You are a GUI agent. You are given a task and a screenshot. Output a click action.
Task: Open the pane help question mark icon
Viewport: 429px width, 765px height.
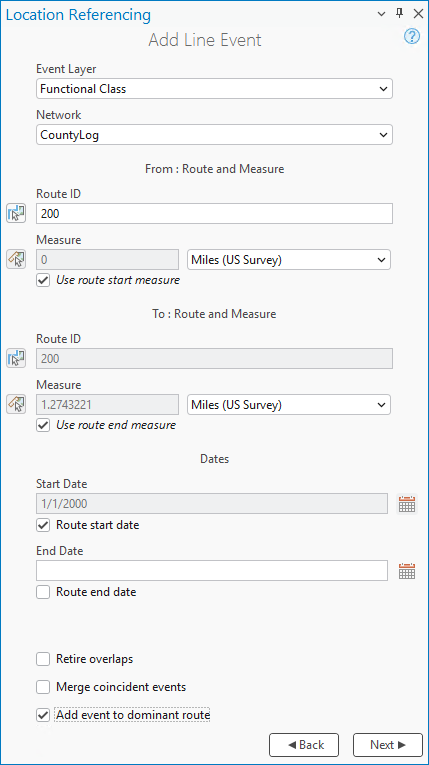click(412, 37)
